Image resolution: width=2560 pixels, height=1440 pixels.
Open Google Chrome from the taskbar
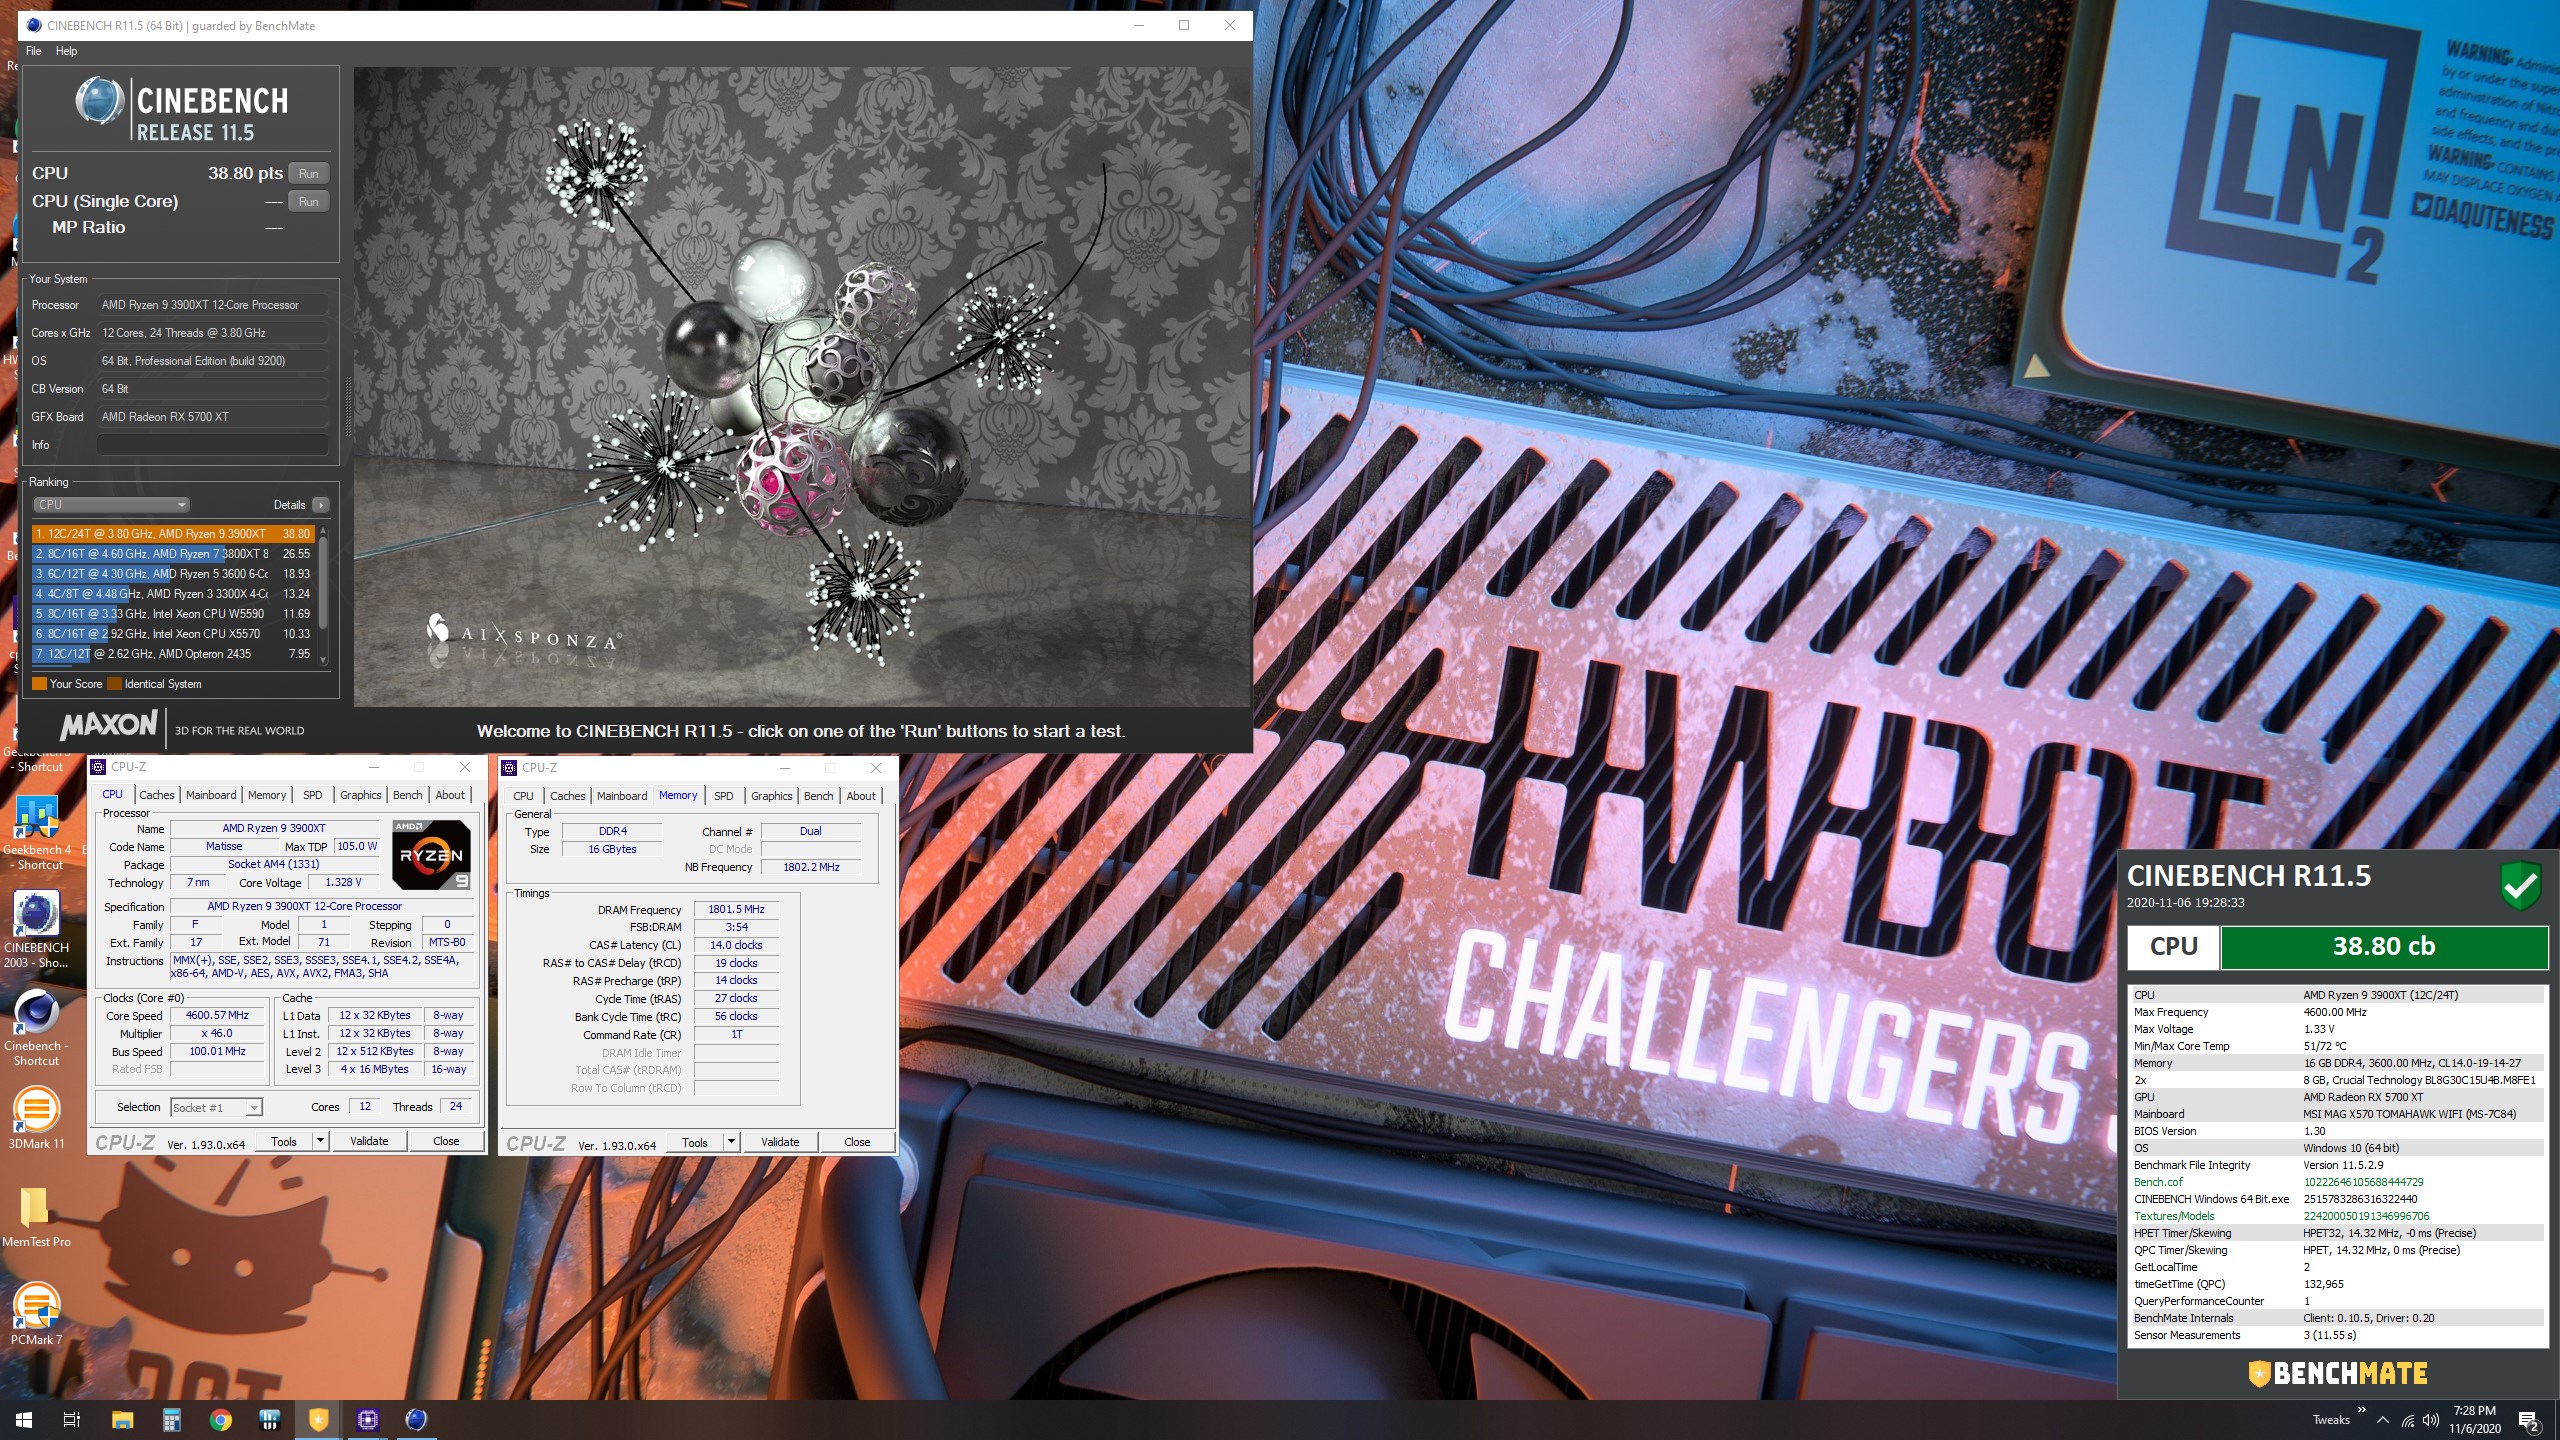(x=220, y=1420)
